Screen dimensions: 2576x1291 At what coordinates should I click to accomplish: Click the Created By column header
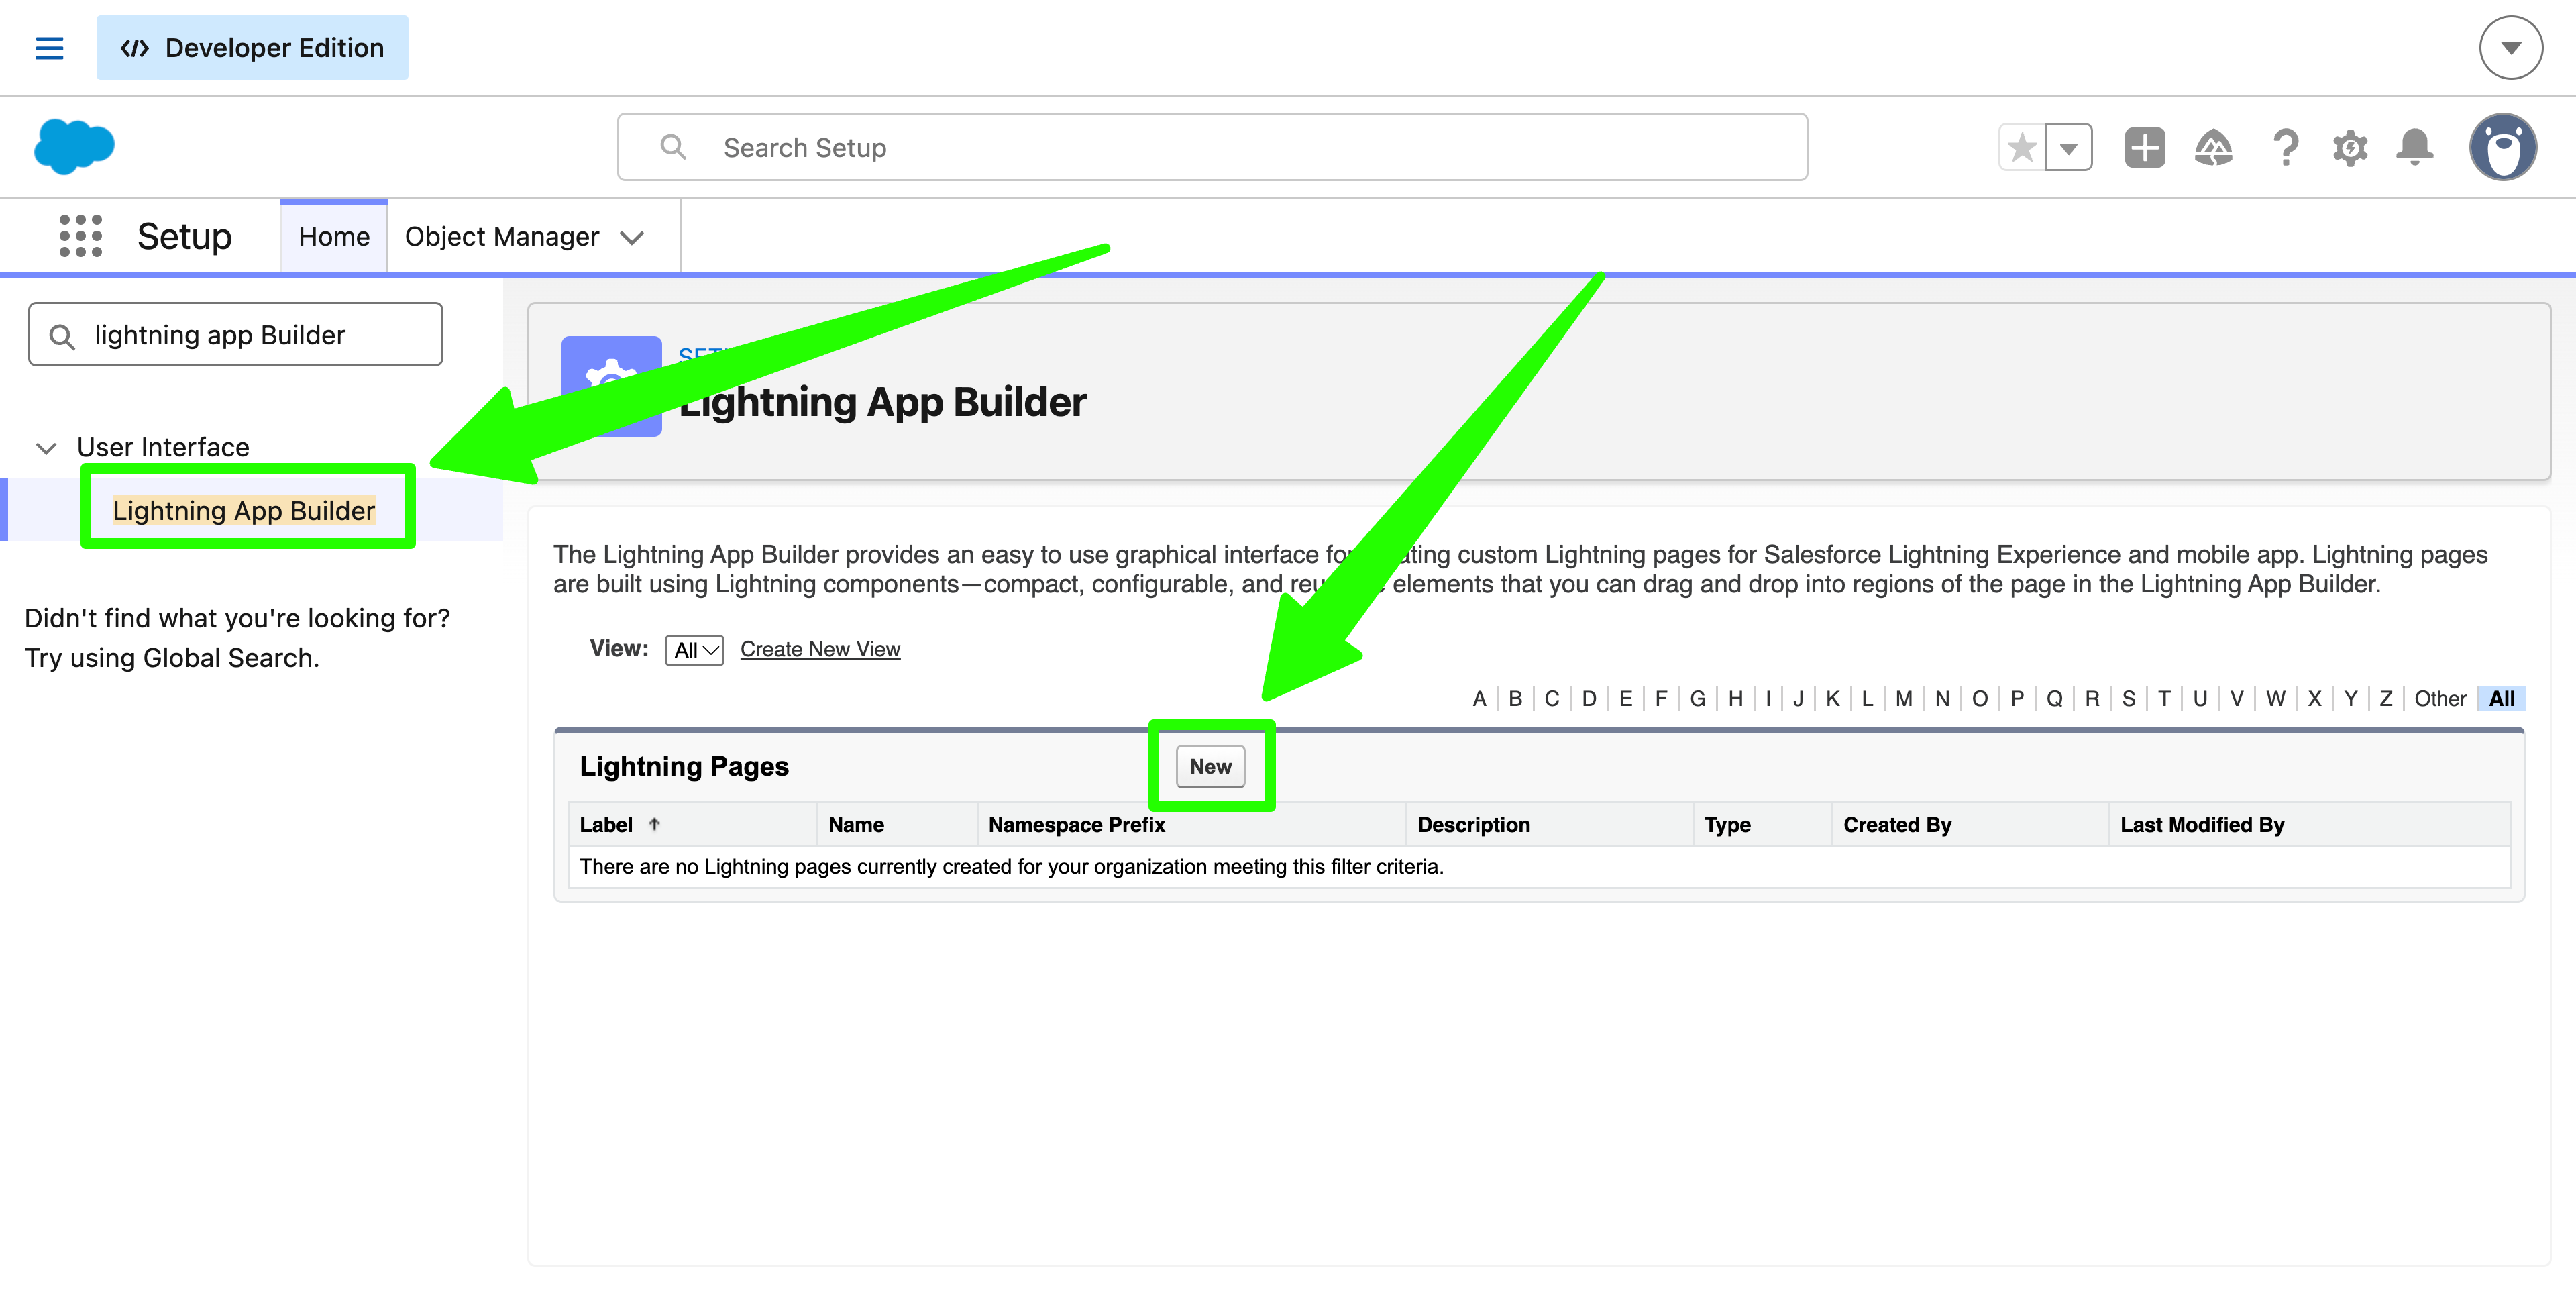1897,824
